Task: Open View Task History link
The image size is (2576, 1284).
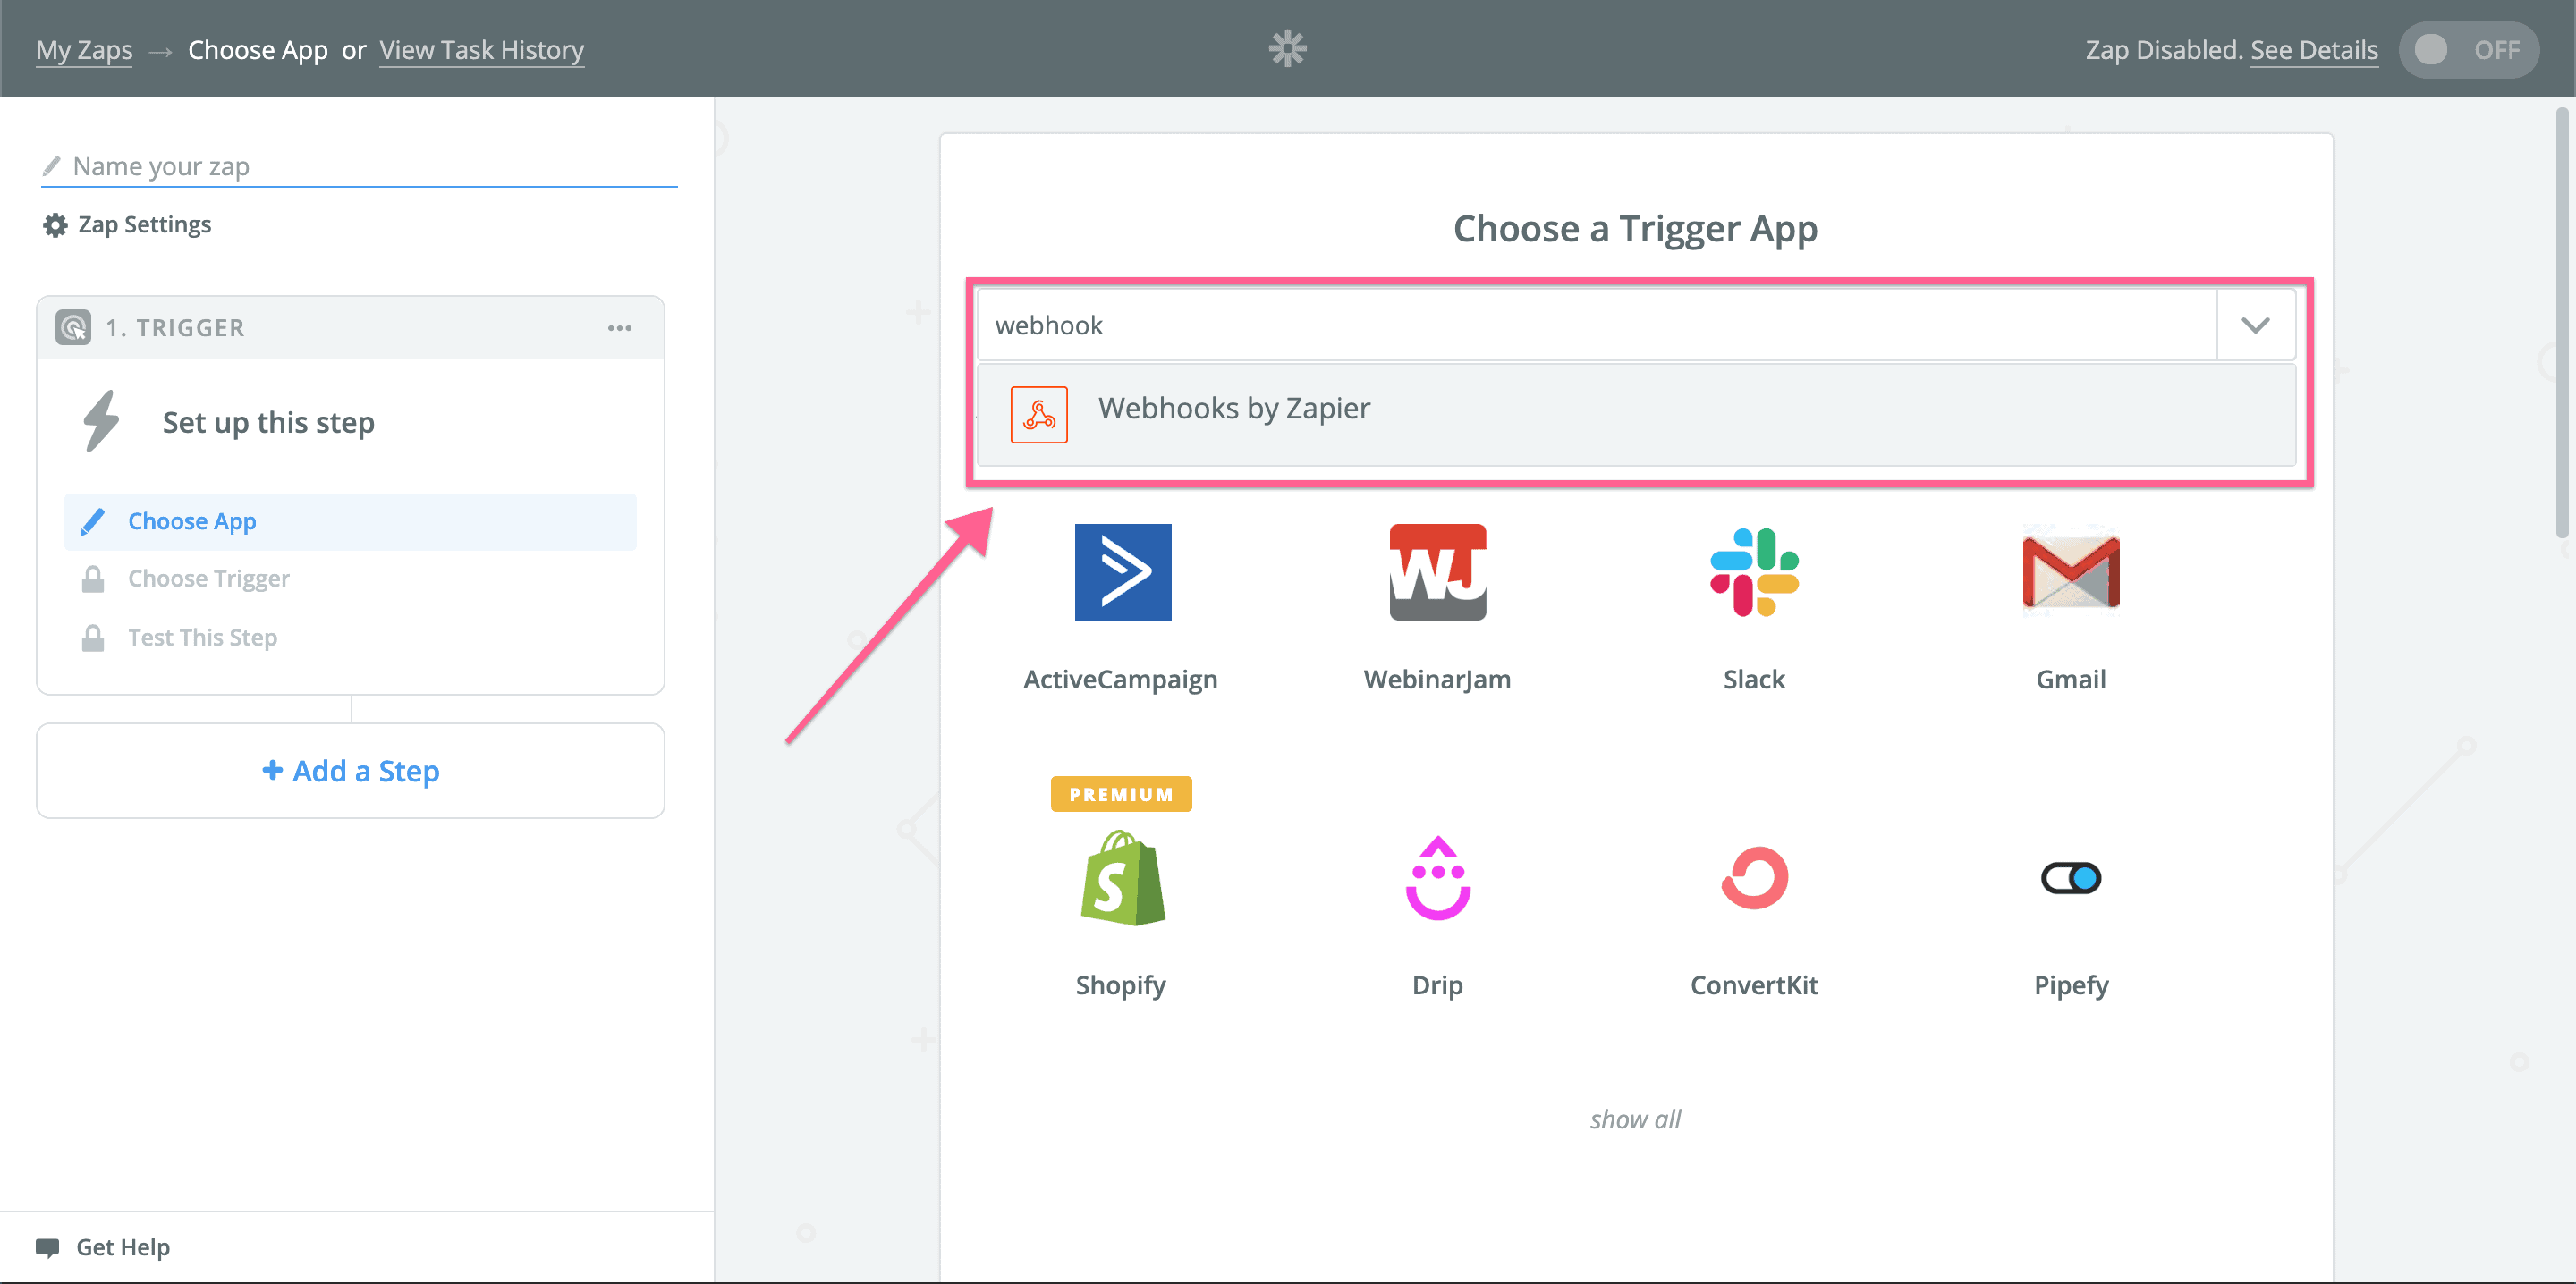Action: [x=481, y=50]
